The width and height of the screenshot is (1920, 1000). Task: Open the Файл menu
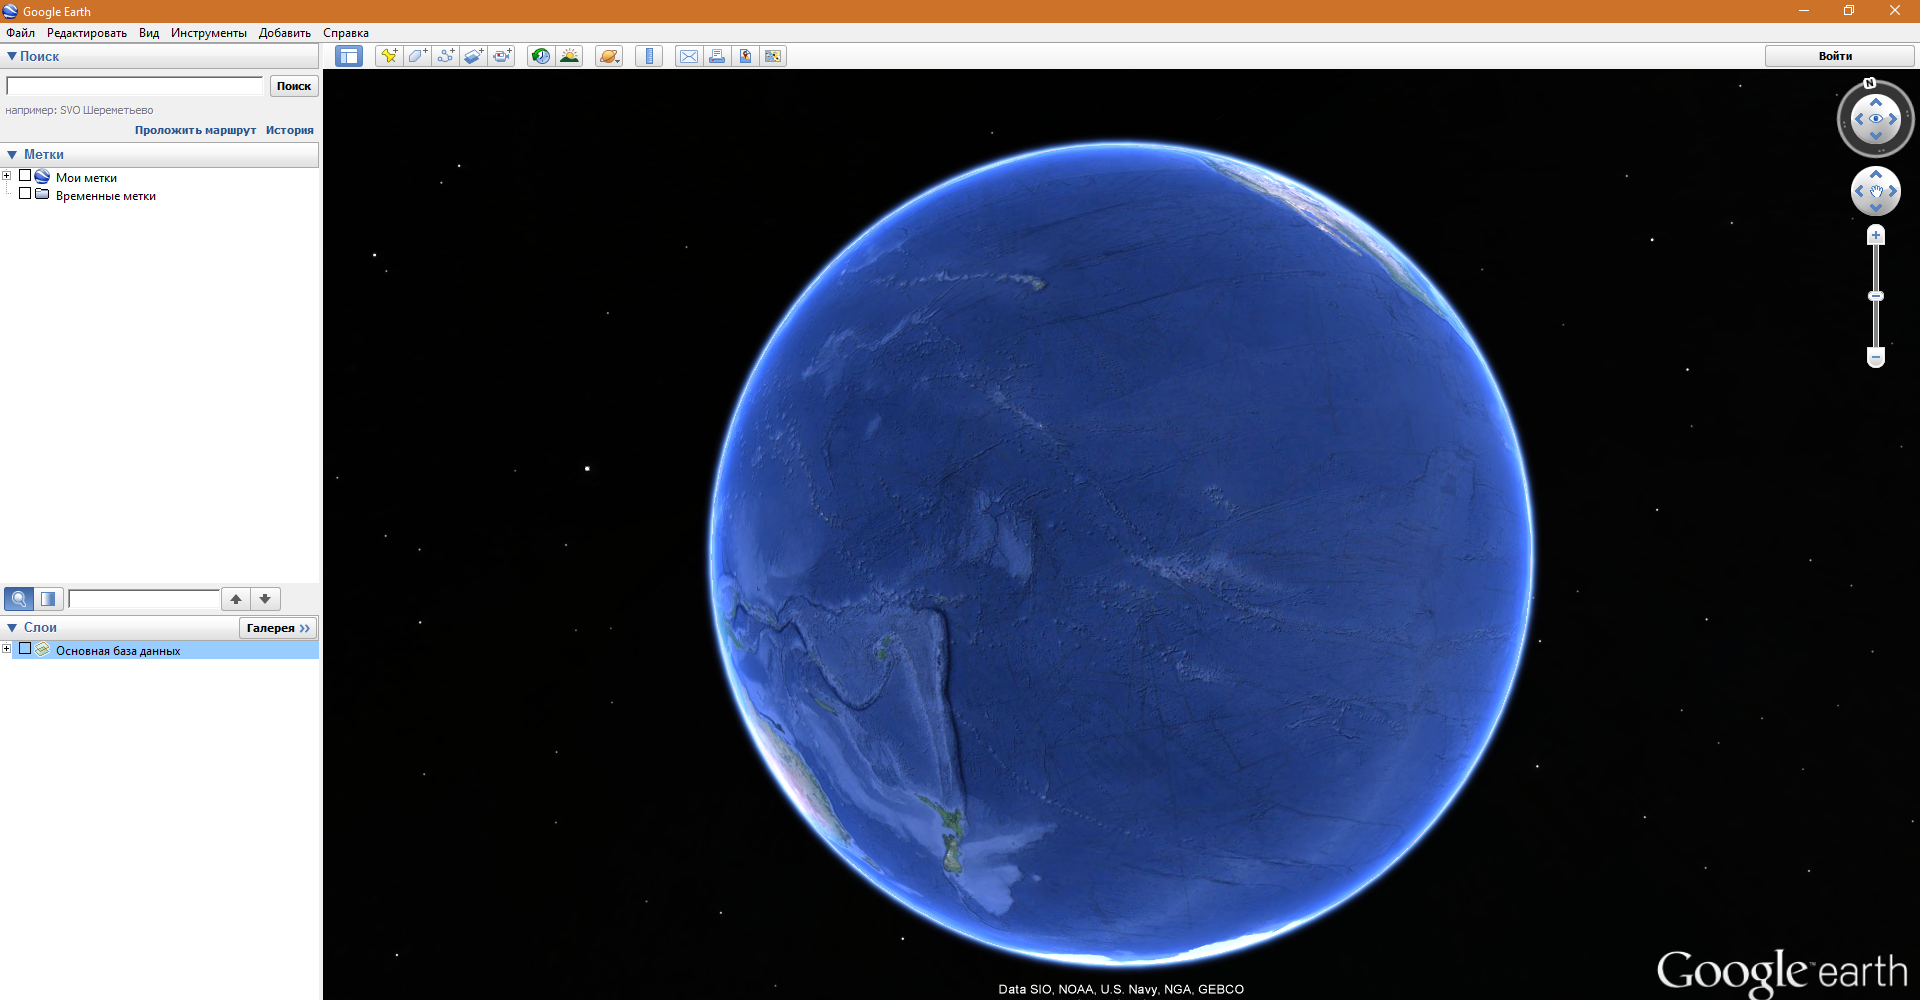click(20, 33)
